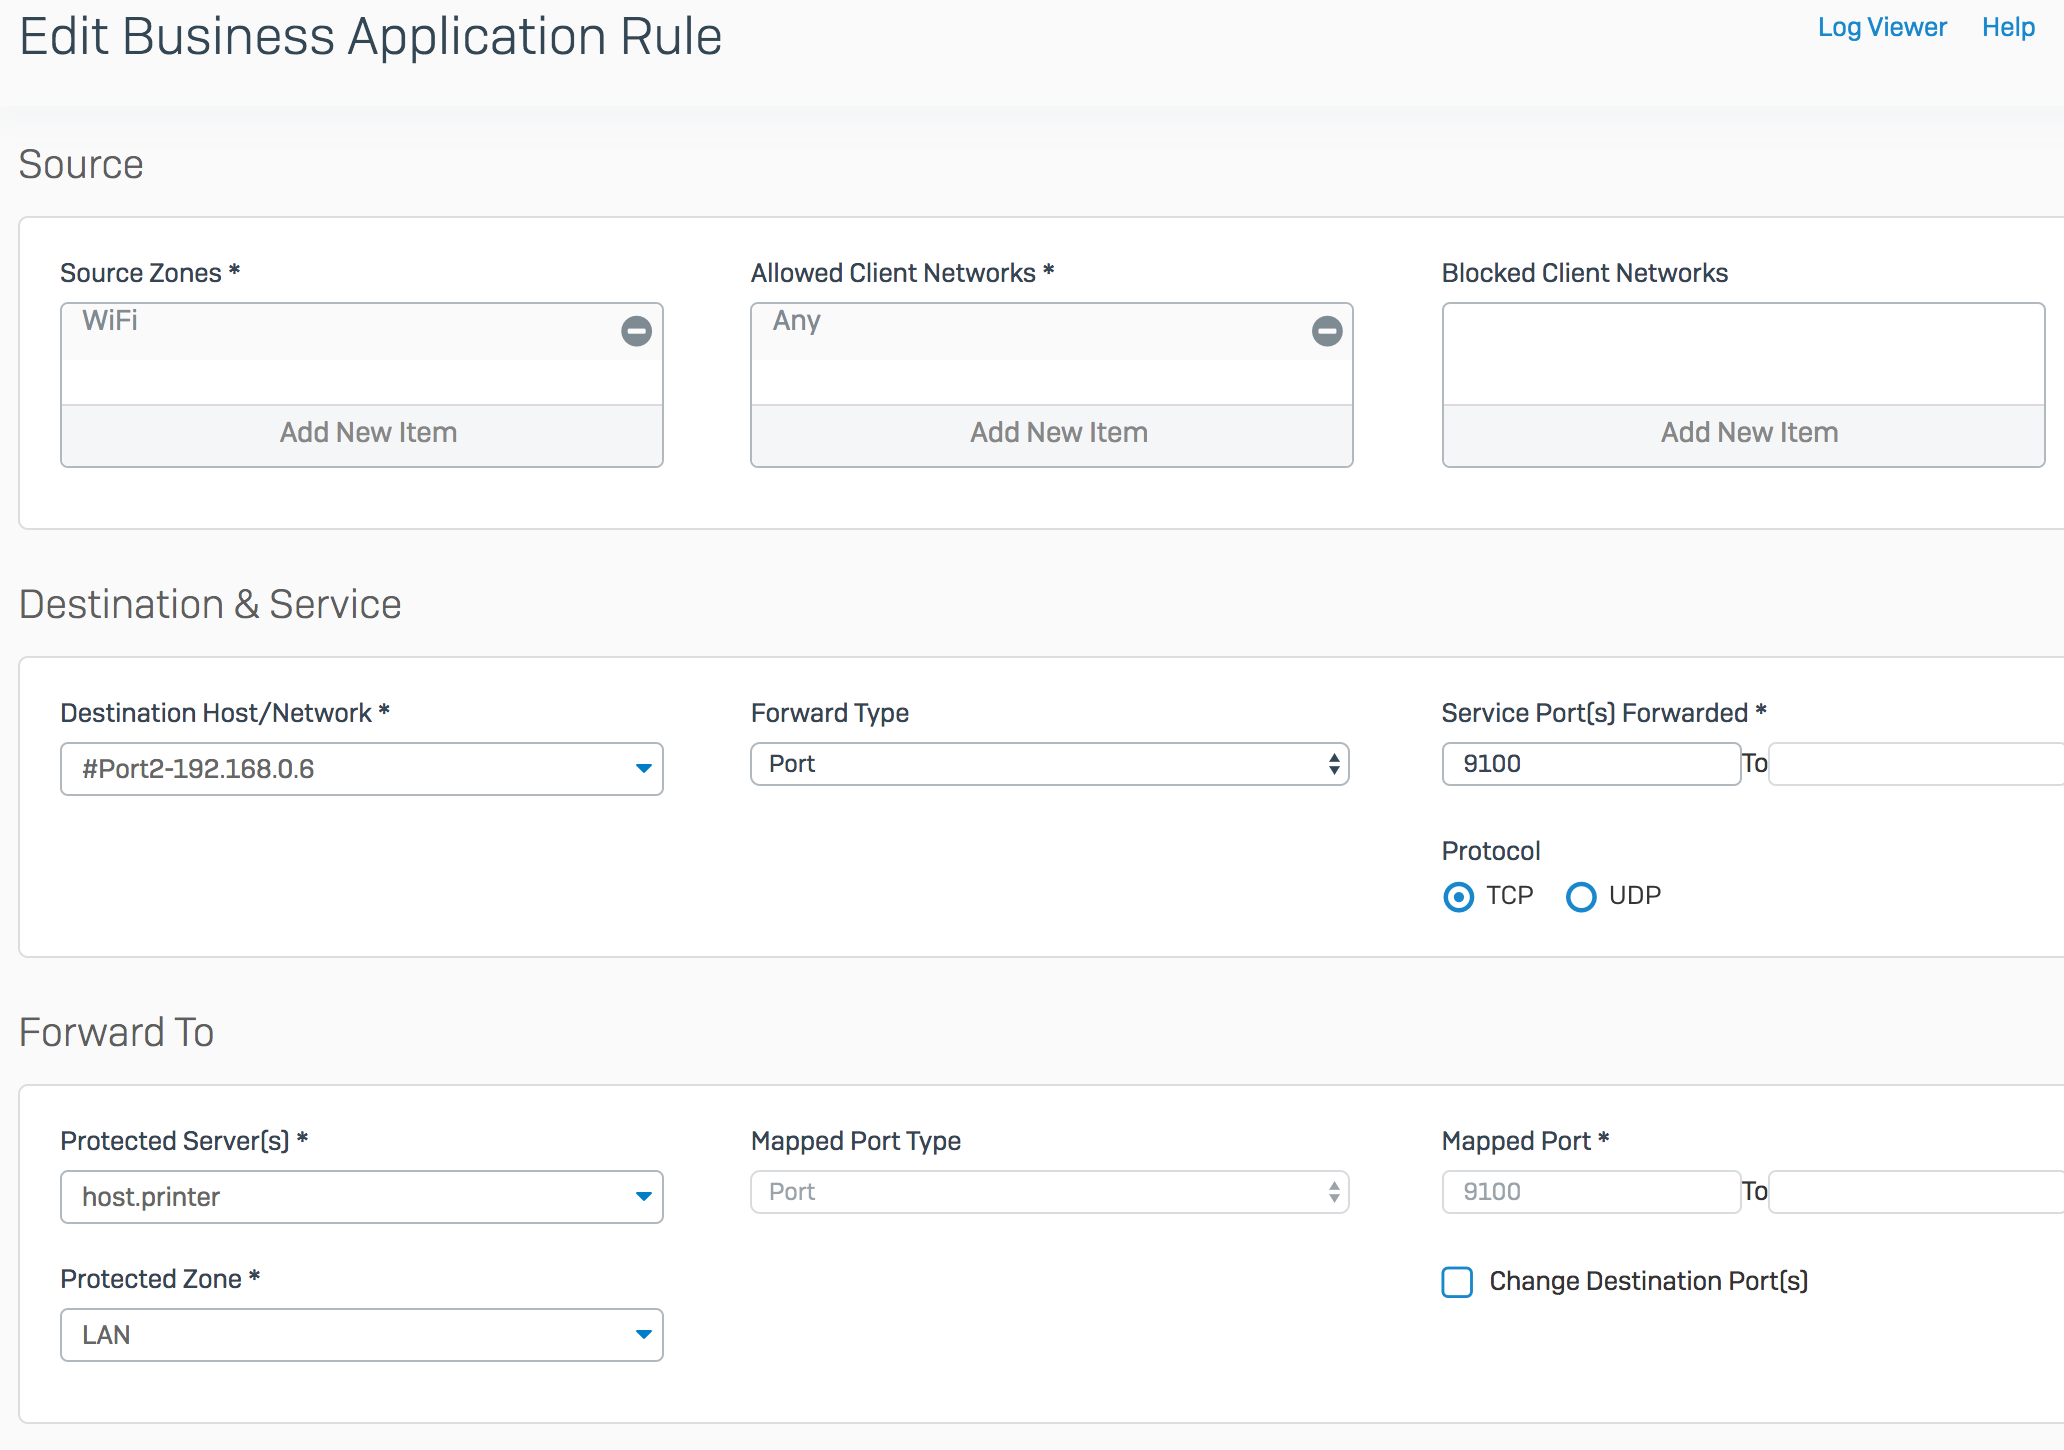Add new item to Blocked Client Networks
2064x1450 pixels.
pyautogui.click(x=1743, y=433)
